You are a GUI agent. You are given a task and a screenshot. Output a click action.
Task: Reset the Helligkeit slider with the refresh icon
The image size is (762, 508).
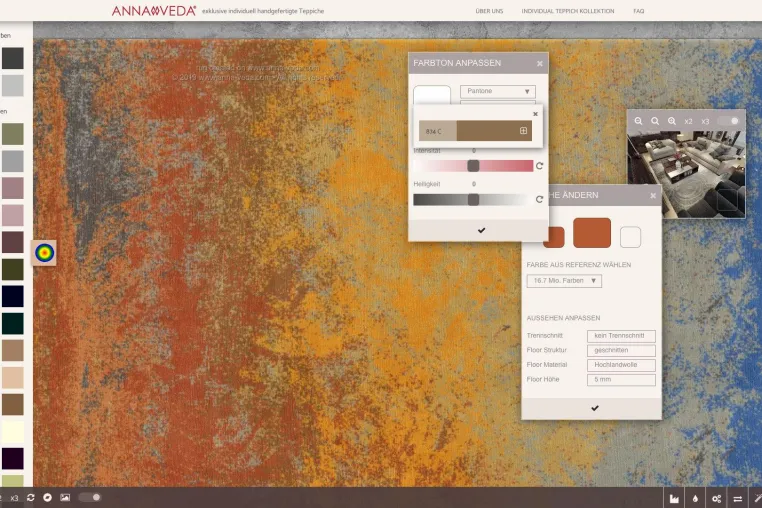pos(539,199)
